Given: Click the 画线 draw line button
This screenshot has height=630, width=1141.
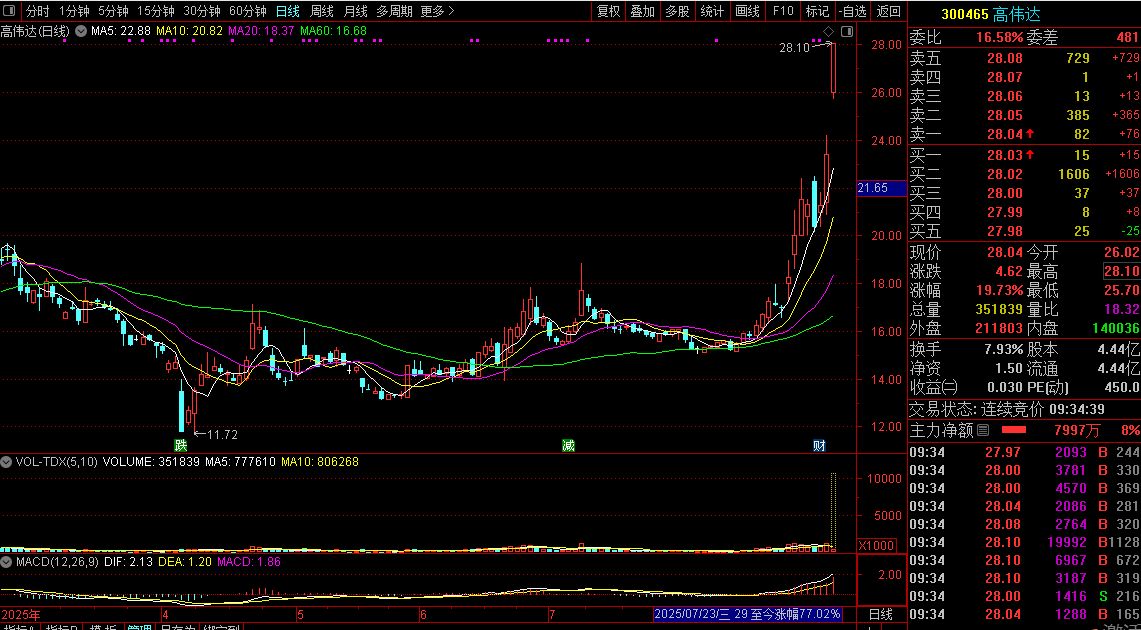Looking at the screenshot, I should pos(747,11).
